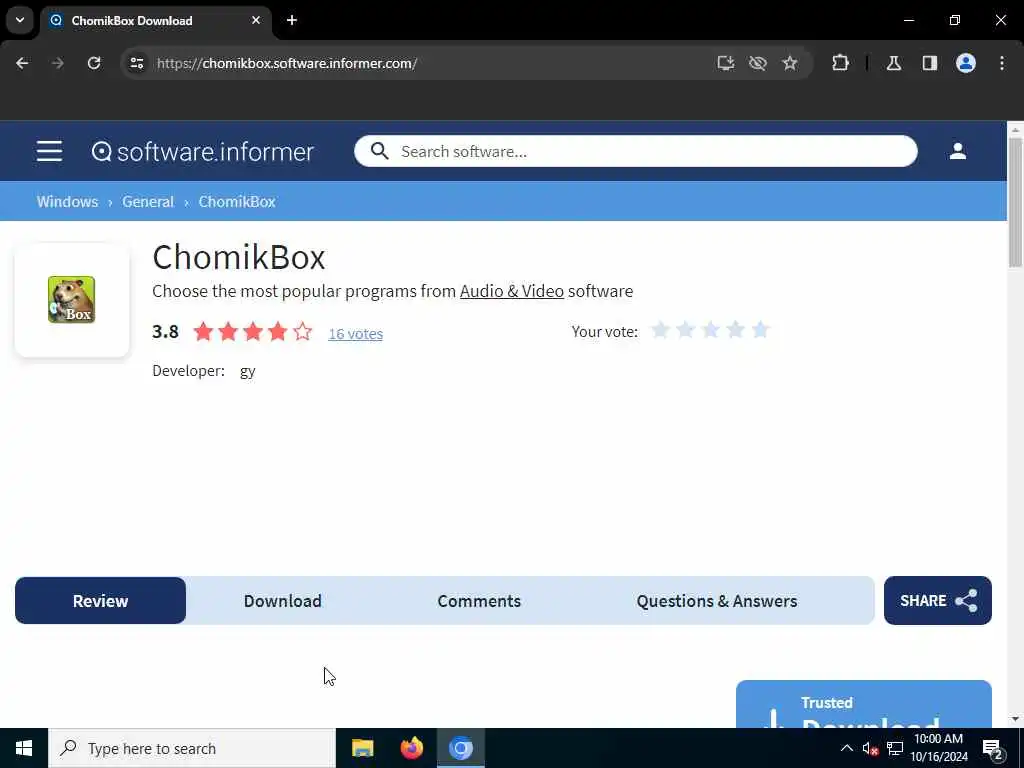The image size is (1024, 768).
Task: Click the browser forward arrow
Action: point(58,63)
